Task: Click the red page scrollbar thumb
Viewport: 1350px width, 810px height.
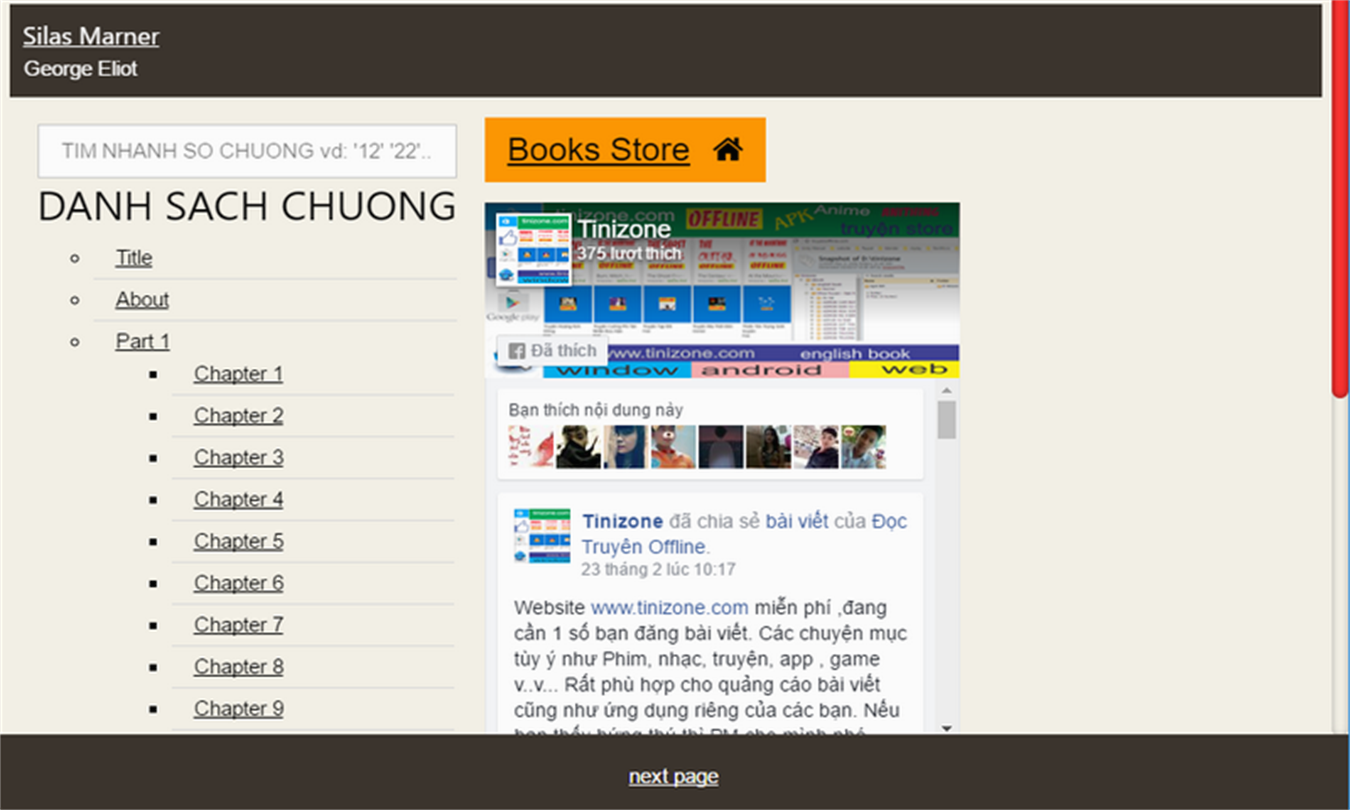Action: point(1341,199)
